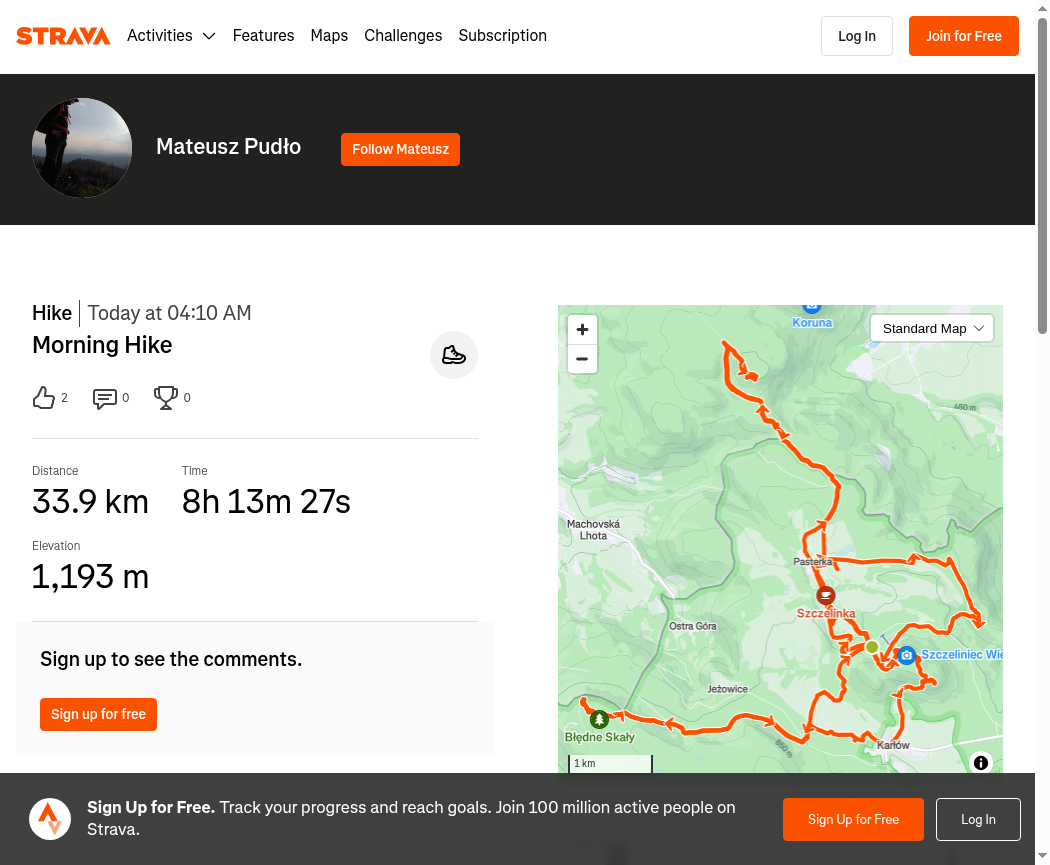The height and width of the screenshot is (865, 1050).
Task: Give kudos with thumbs-up icon
Action: pyautogui.click(x=44, y=398)
